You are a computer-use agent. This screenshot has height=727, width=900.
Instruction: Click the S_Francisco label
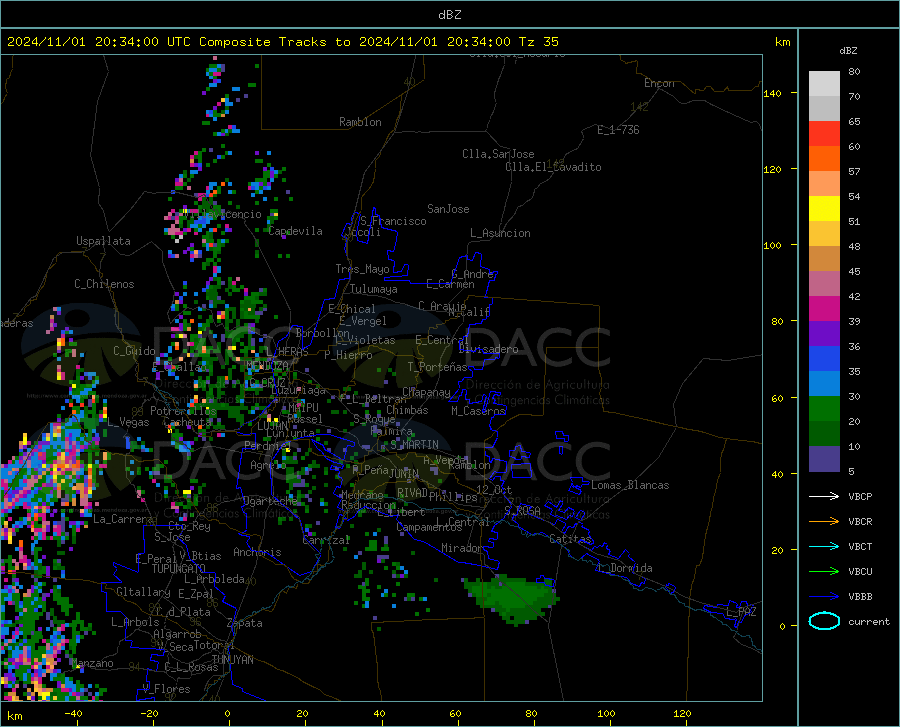point(393,221)
